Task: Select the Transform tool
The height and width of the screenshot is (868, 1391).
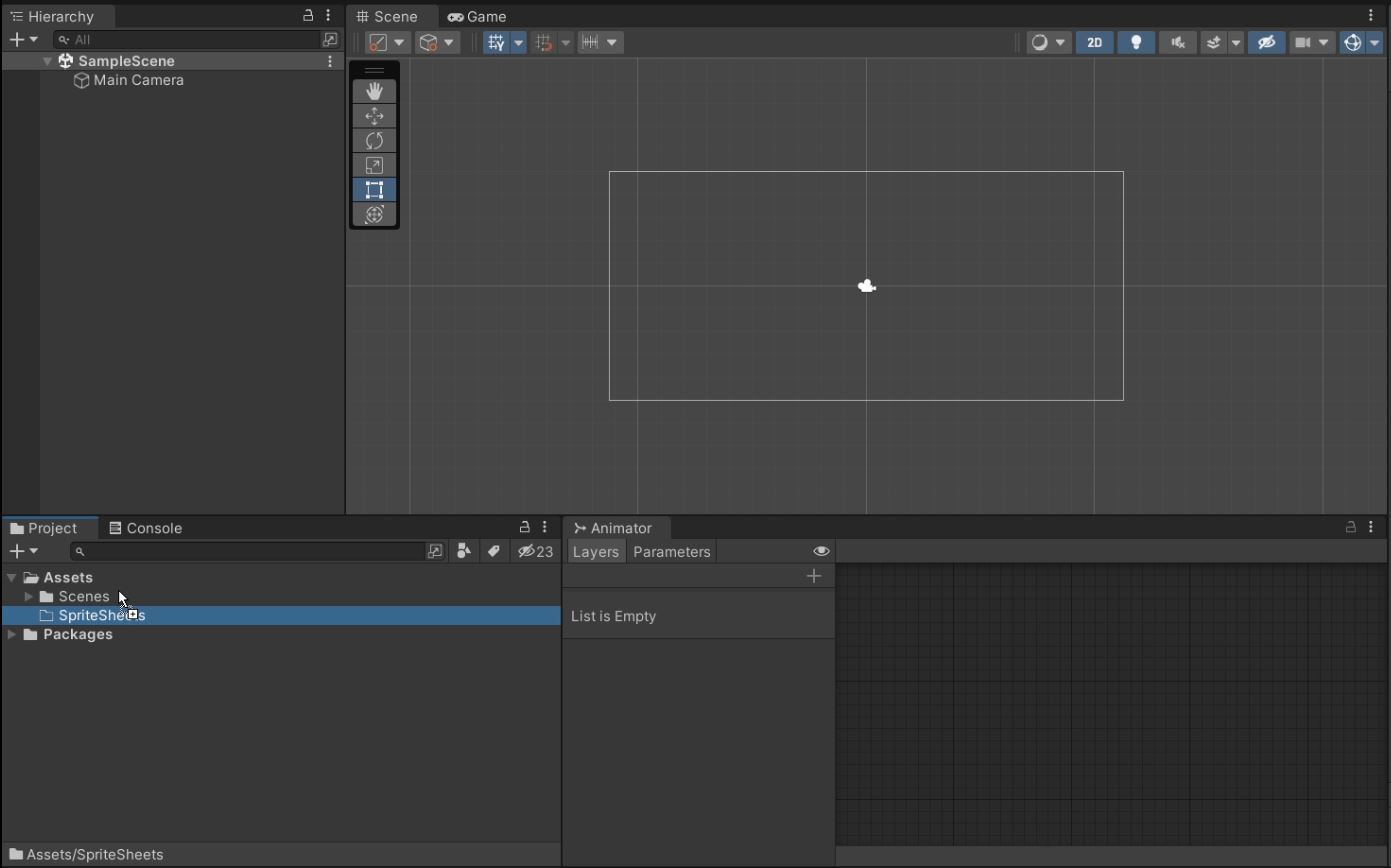Action: coord(374,215)
